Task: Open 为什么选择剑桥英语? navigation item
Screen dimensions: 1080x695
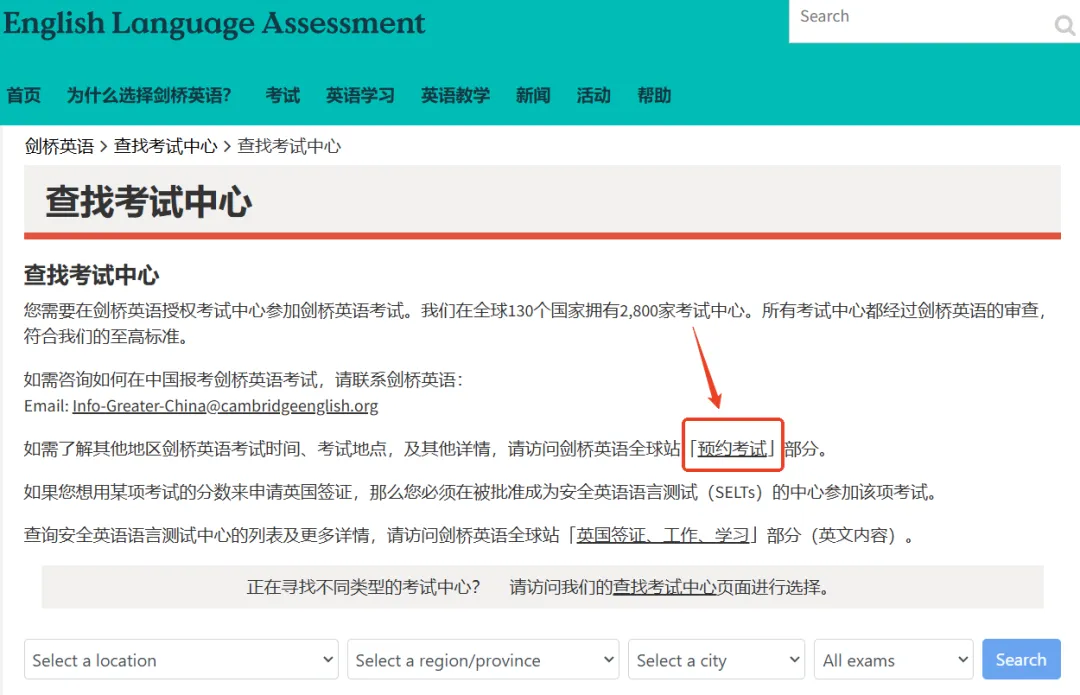Action: 148,95
